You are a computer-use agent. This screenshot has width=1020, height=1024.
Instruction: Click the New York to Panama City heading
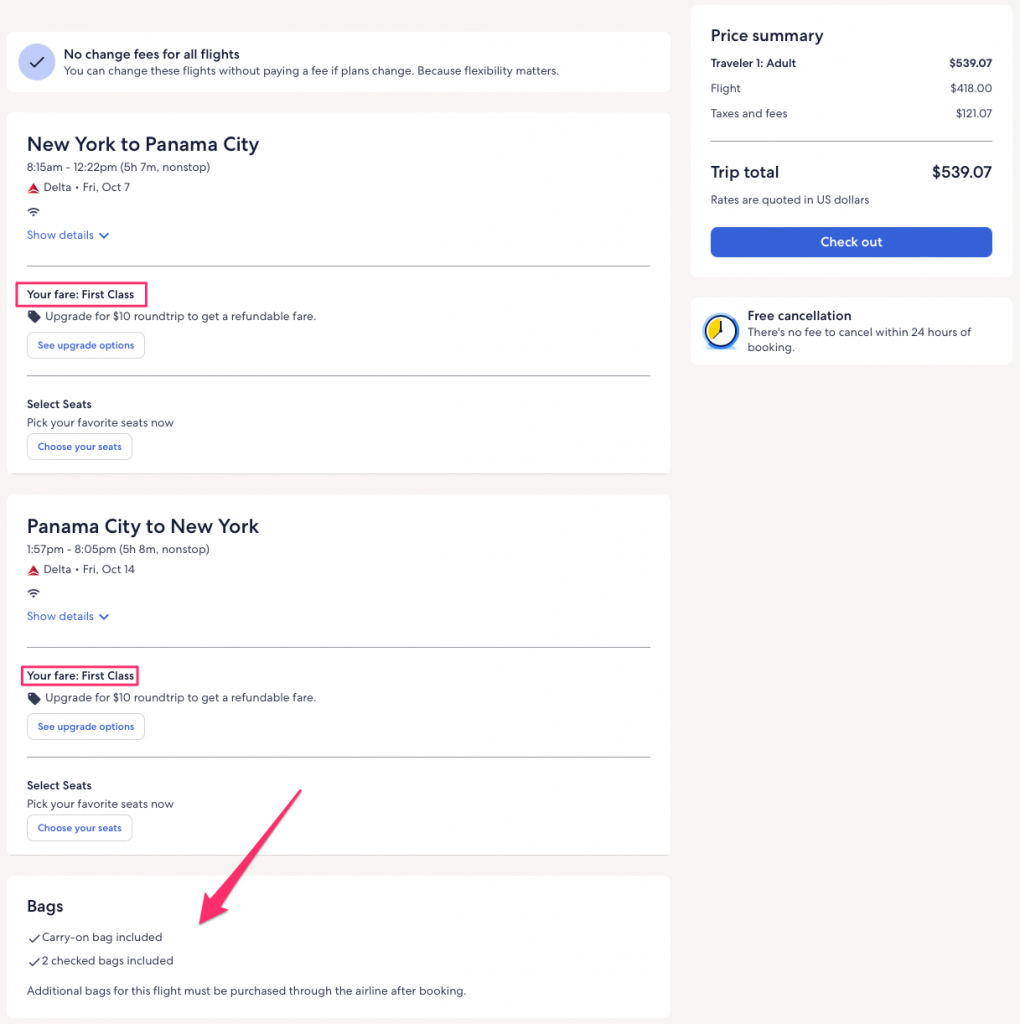pos(143,144)
